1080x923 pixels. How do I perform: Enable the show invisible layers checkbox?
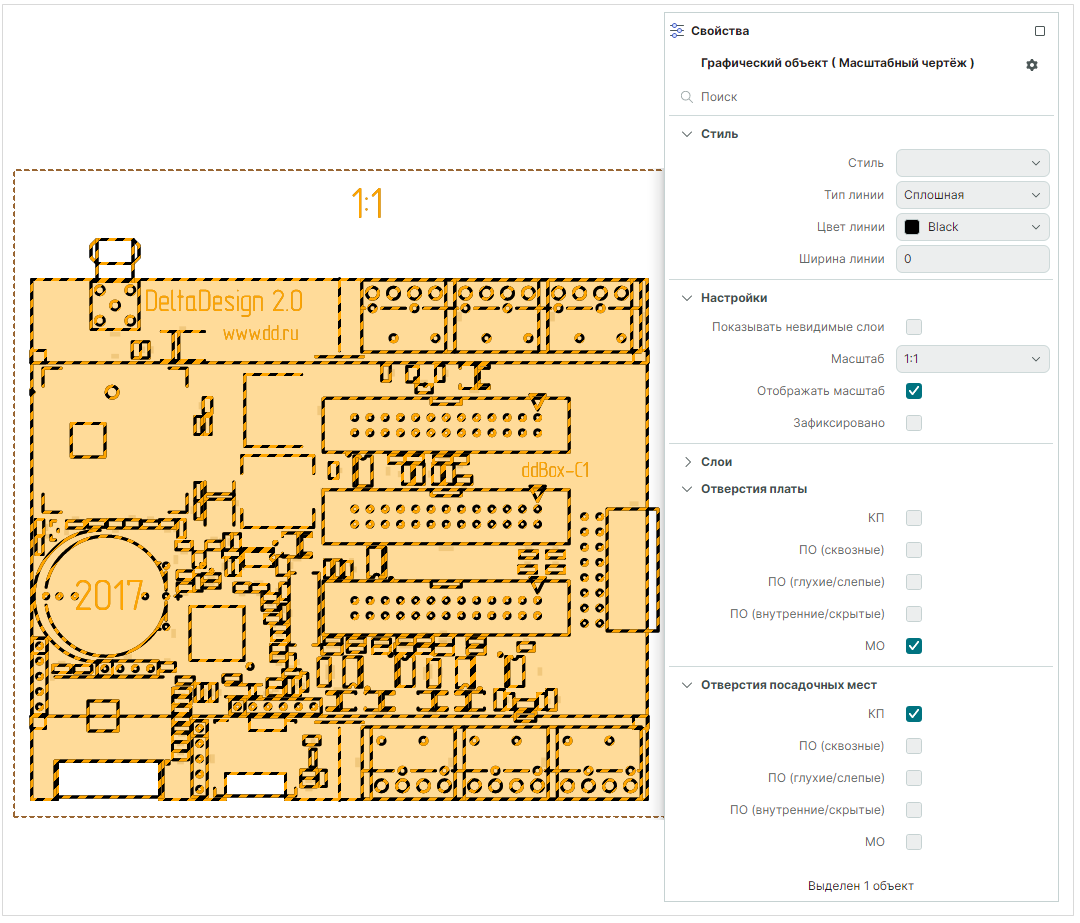[x=913, y=327]
